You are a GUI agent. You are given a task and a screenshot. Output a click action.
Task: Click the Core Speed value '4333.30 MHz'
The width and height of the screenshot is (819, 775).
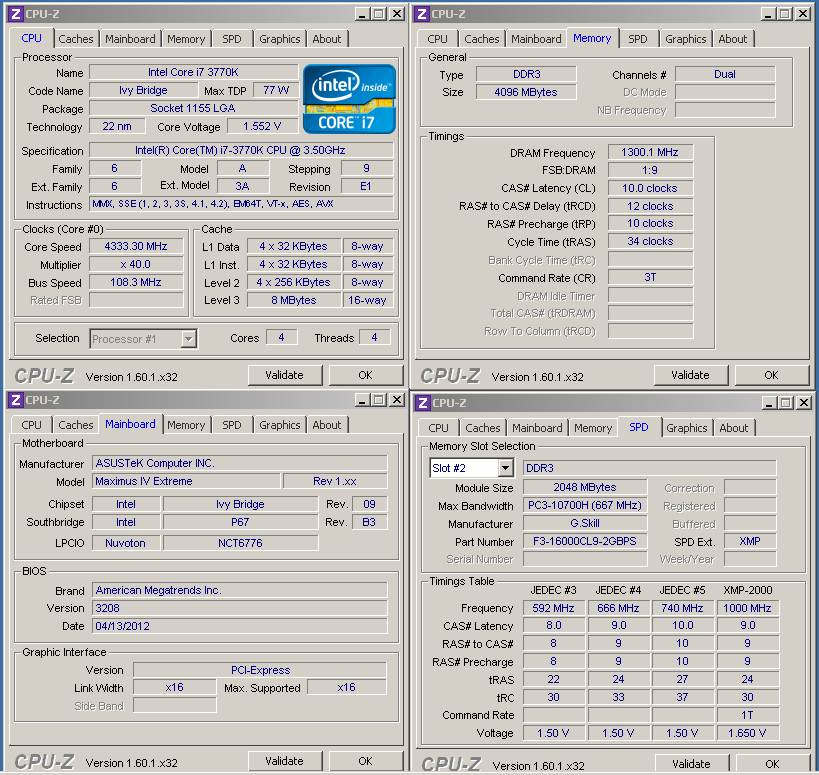[x=136, y=246]
